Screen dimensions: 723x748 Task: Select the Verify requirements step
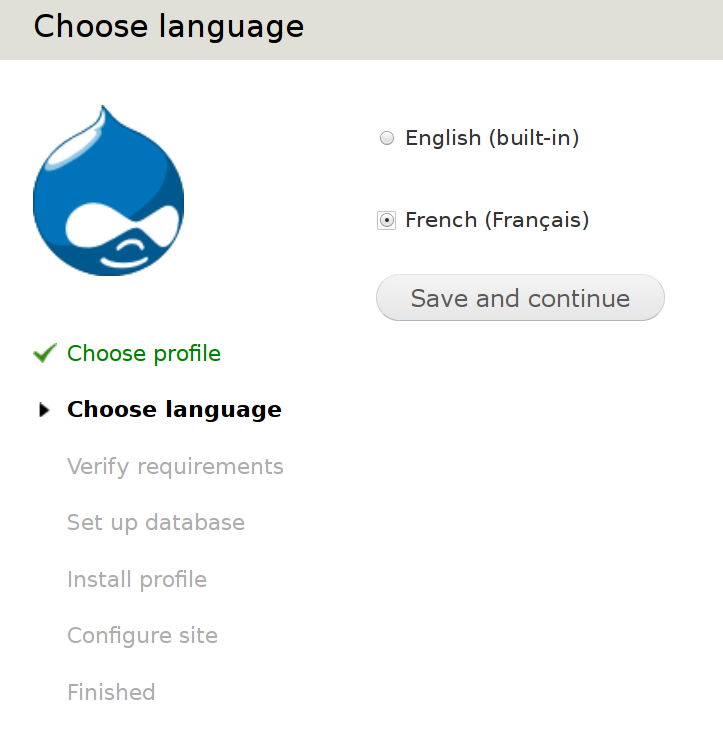[175, 466]
